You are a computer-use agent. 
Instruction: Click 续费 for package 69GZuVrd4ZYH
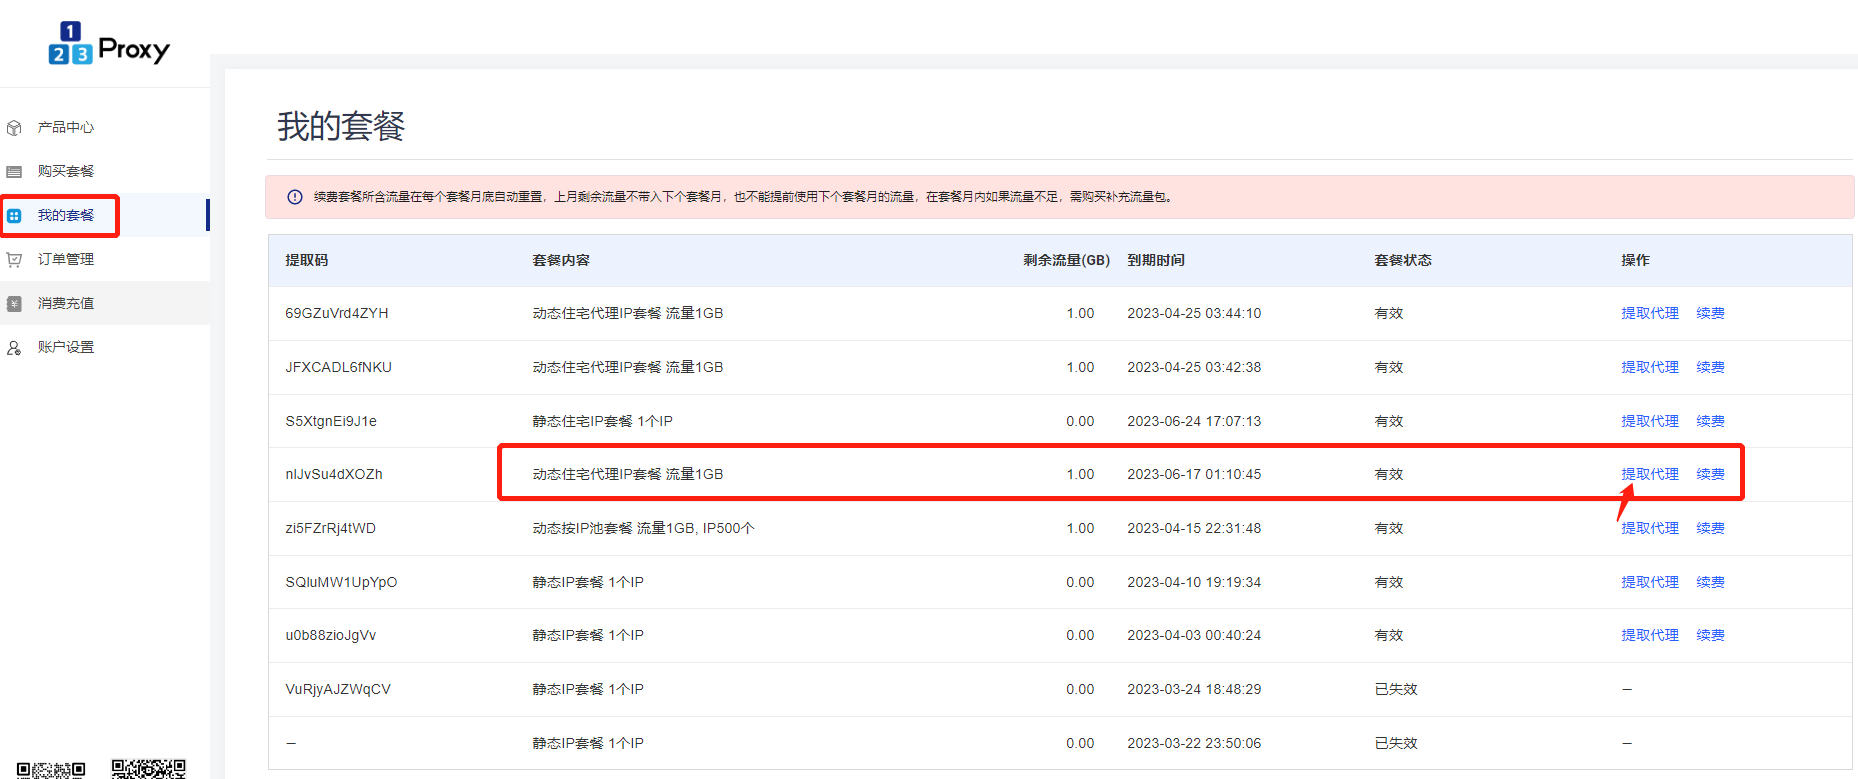click(x=1710, y=313)
